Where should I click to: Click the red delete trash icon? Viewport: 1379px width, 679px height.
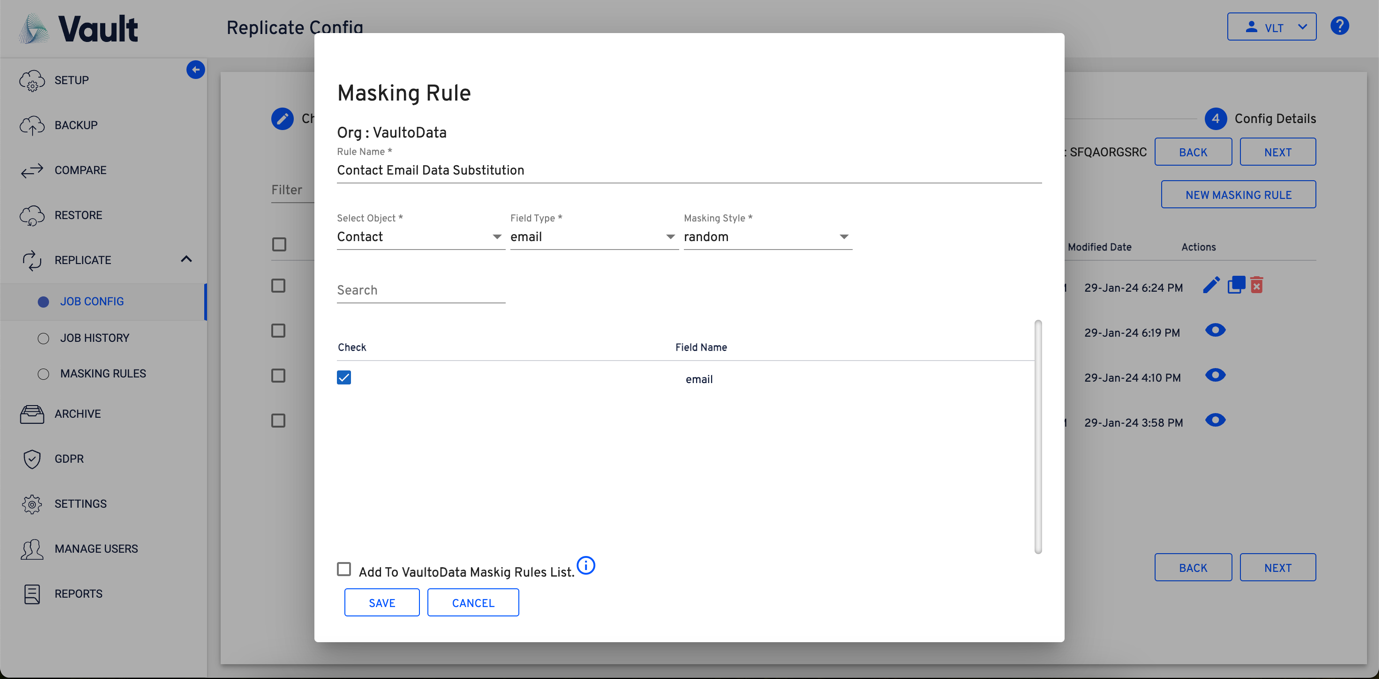1257,286
